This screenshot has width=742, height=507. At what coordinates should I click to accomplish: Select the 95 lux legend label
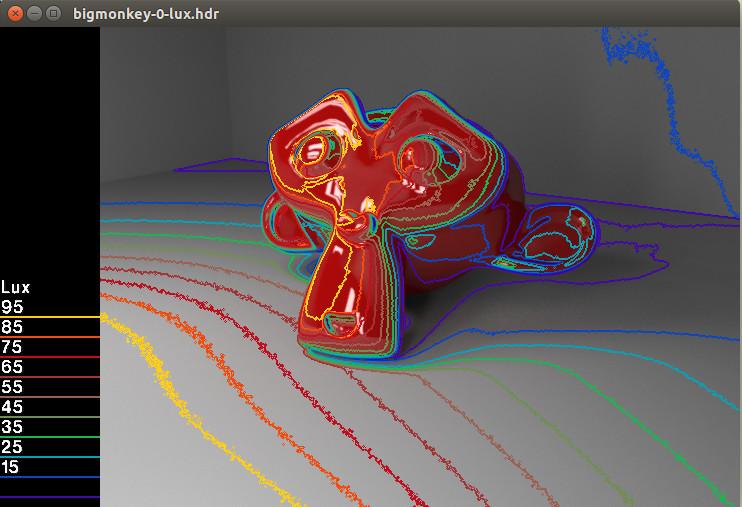tap(12, 307)
